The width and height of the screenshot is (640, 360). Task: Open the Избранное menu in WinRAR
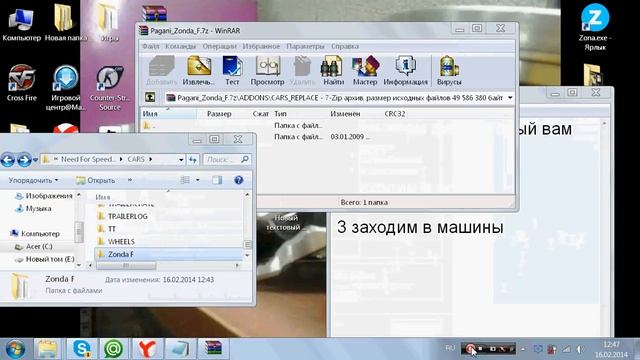coord(261,46)
